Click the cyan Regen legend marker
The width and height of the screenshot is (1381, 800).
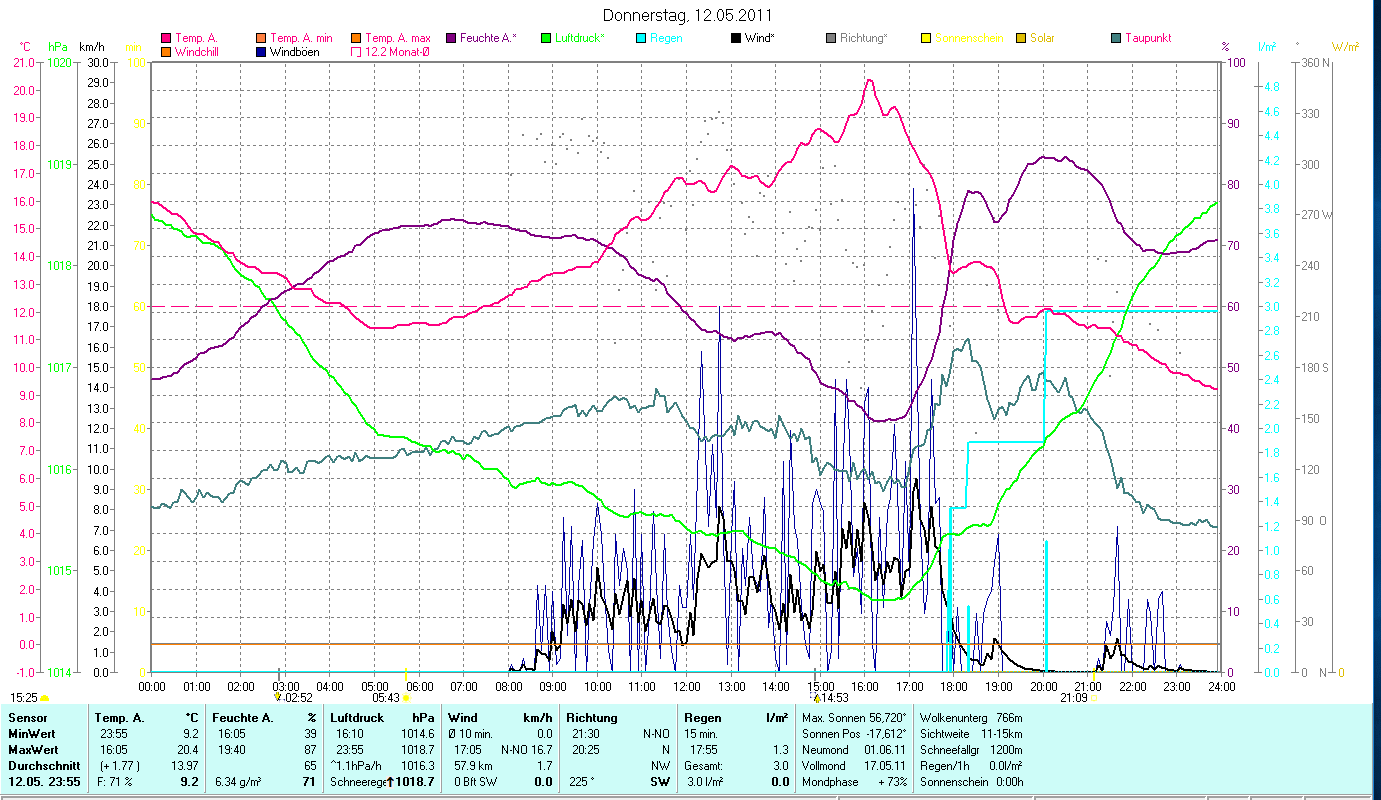point(641,38)
